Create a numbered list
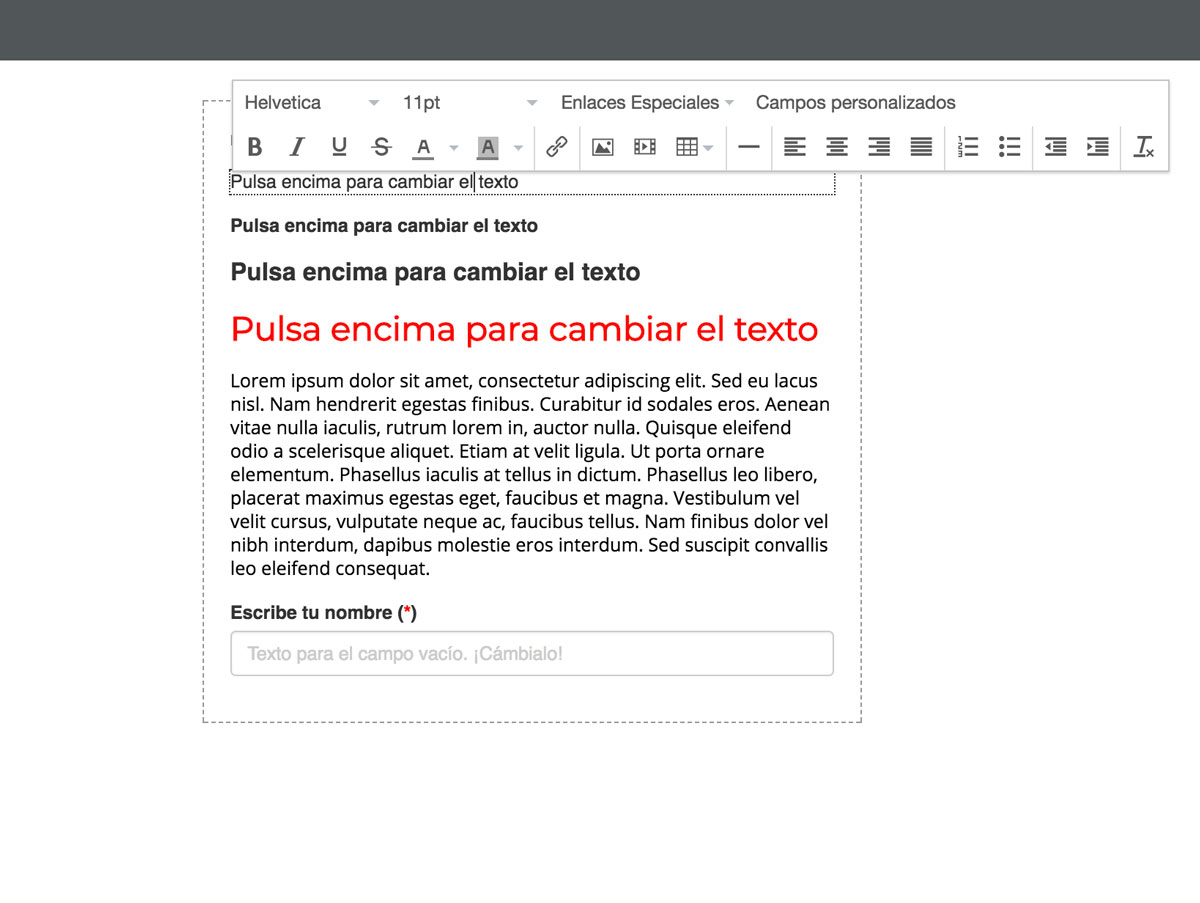Screen dimensions: 1200x903 point(967,147)
